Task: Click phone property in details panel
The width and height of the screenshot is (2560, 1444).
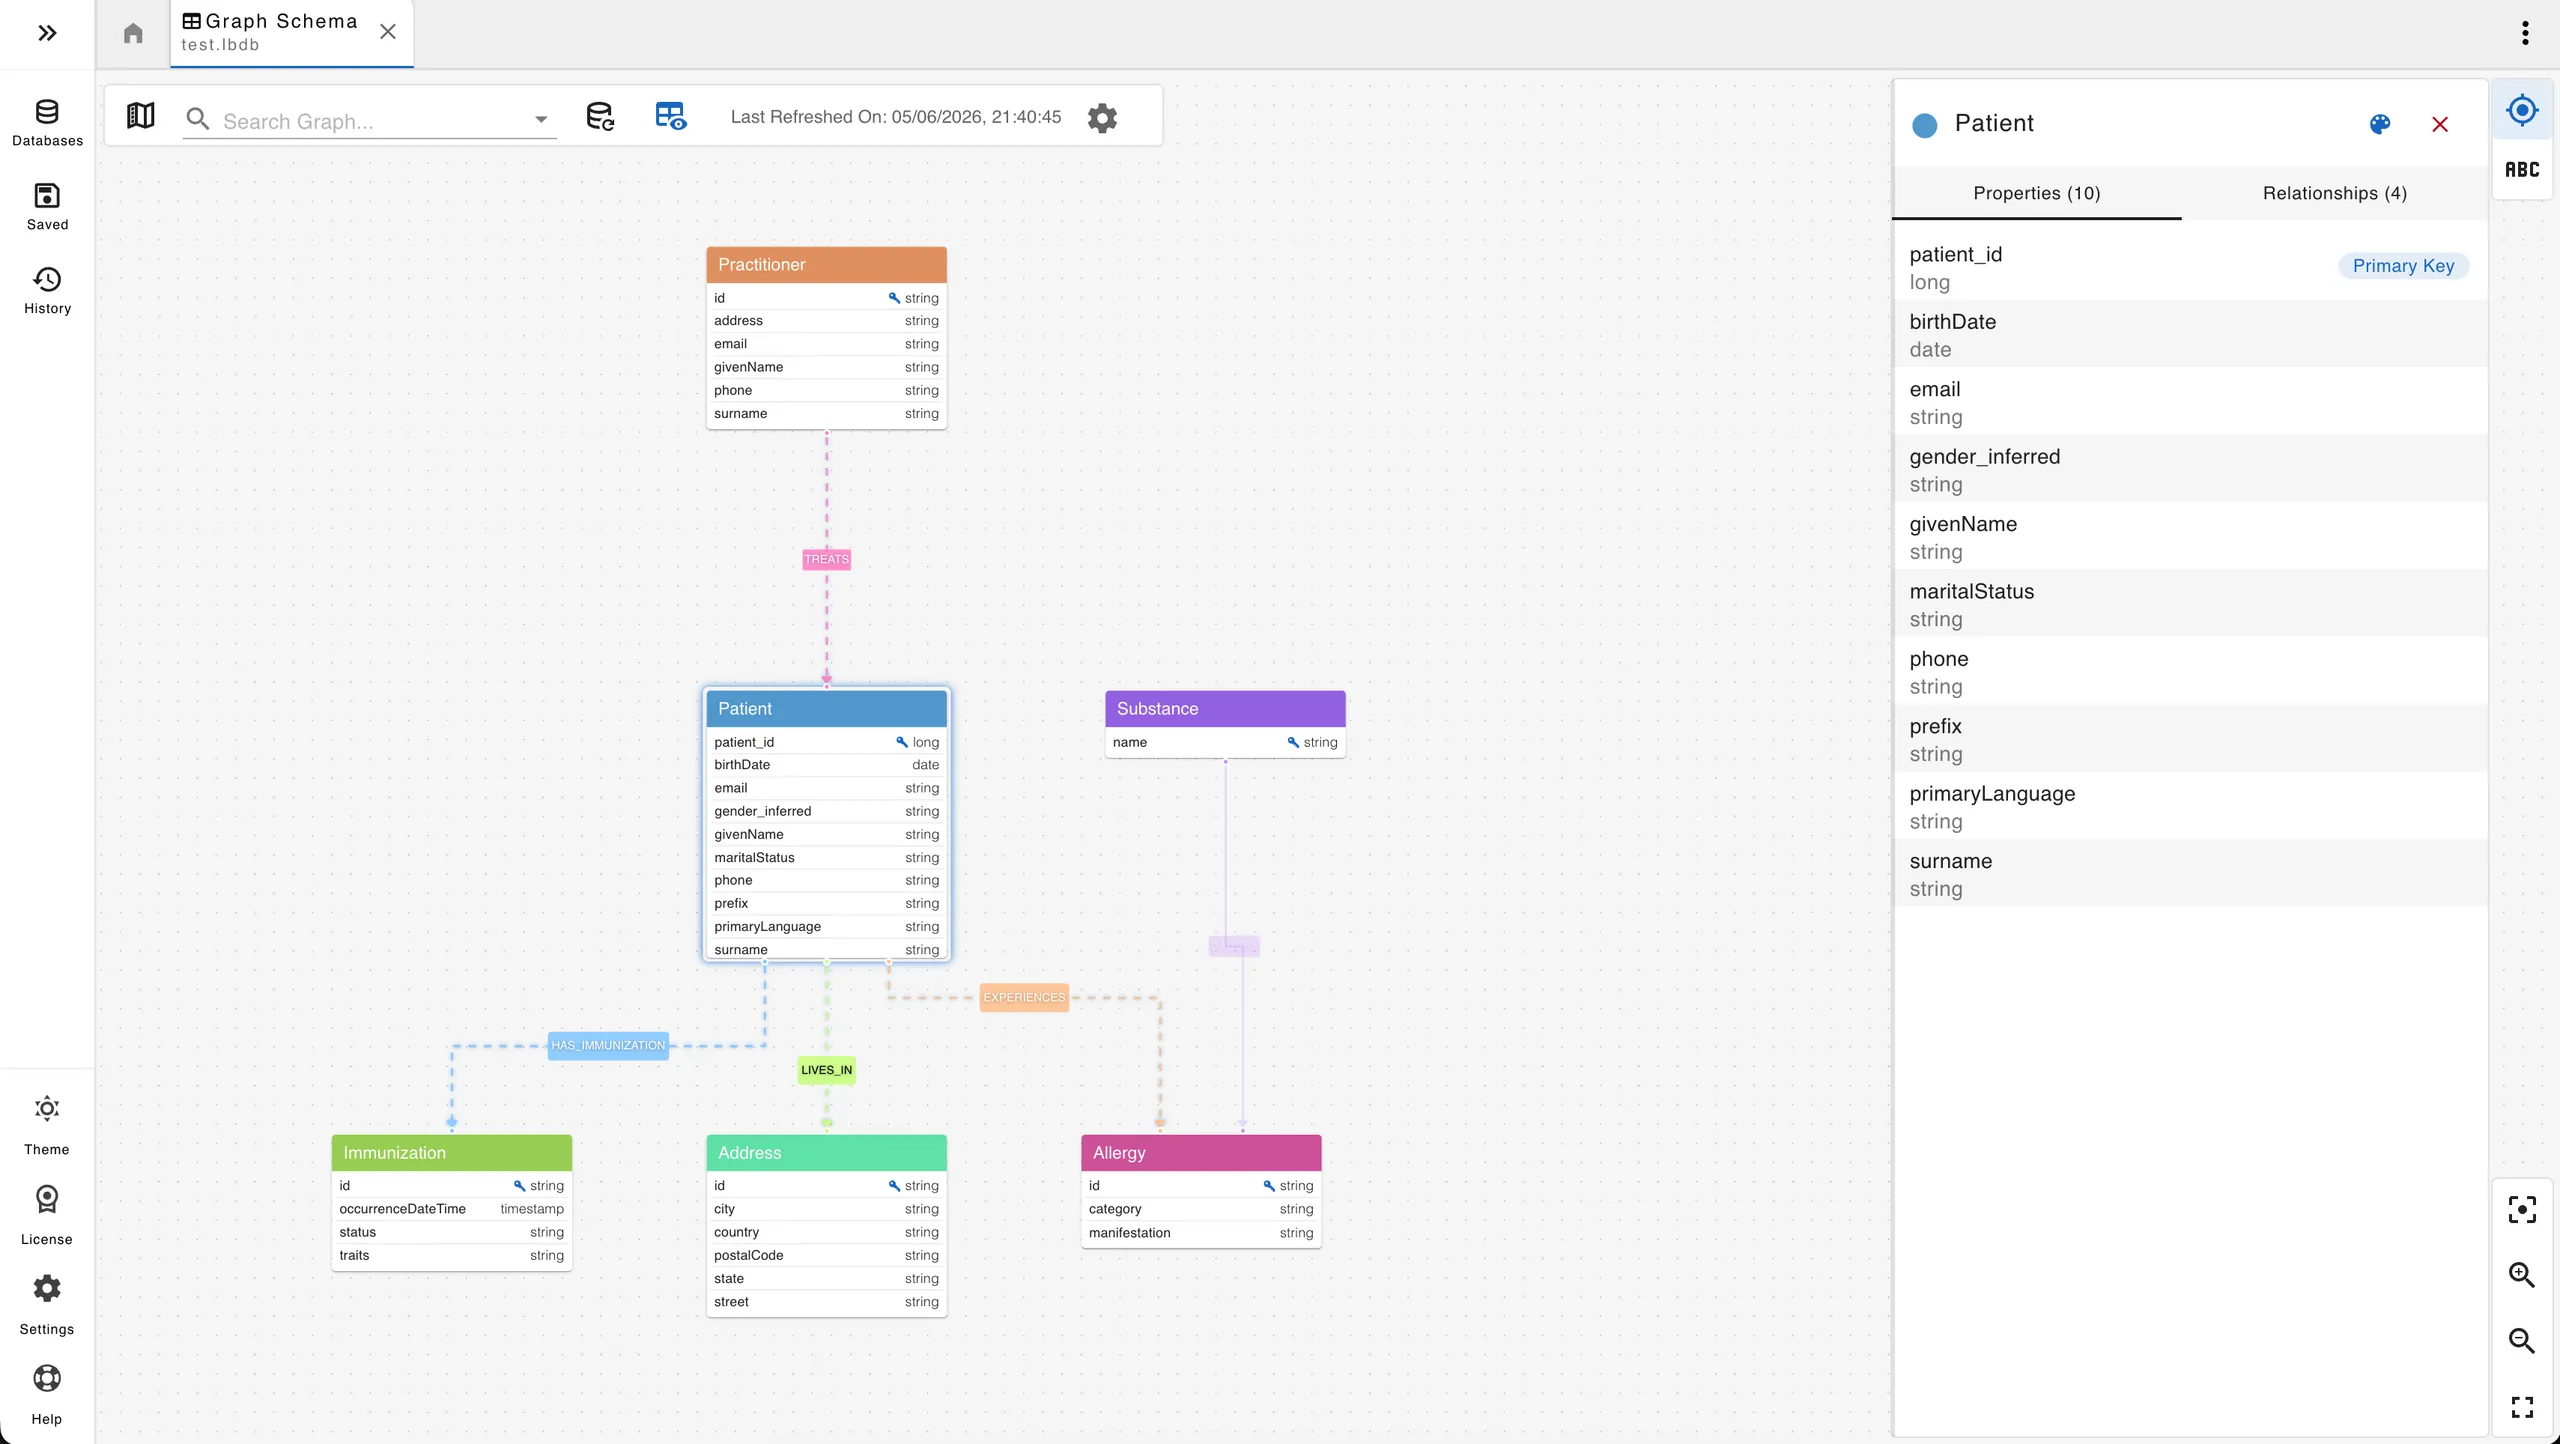Action: [x=2190, y=672]
